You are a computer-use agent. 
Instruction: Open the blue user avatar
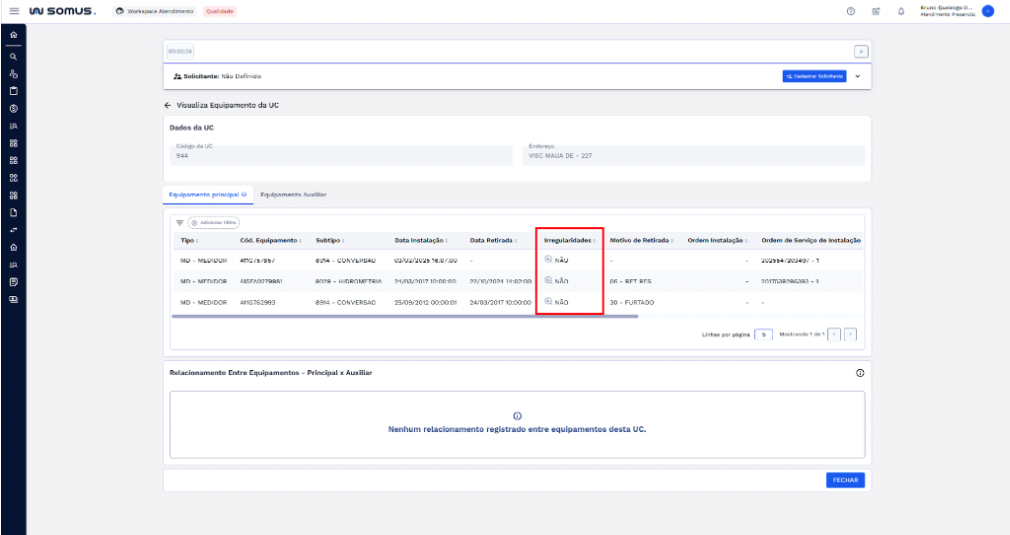click(x=987, y=11)
